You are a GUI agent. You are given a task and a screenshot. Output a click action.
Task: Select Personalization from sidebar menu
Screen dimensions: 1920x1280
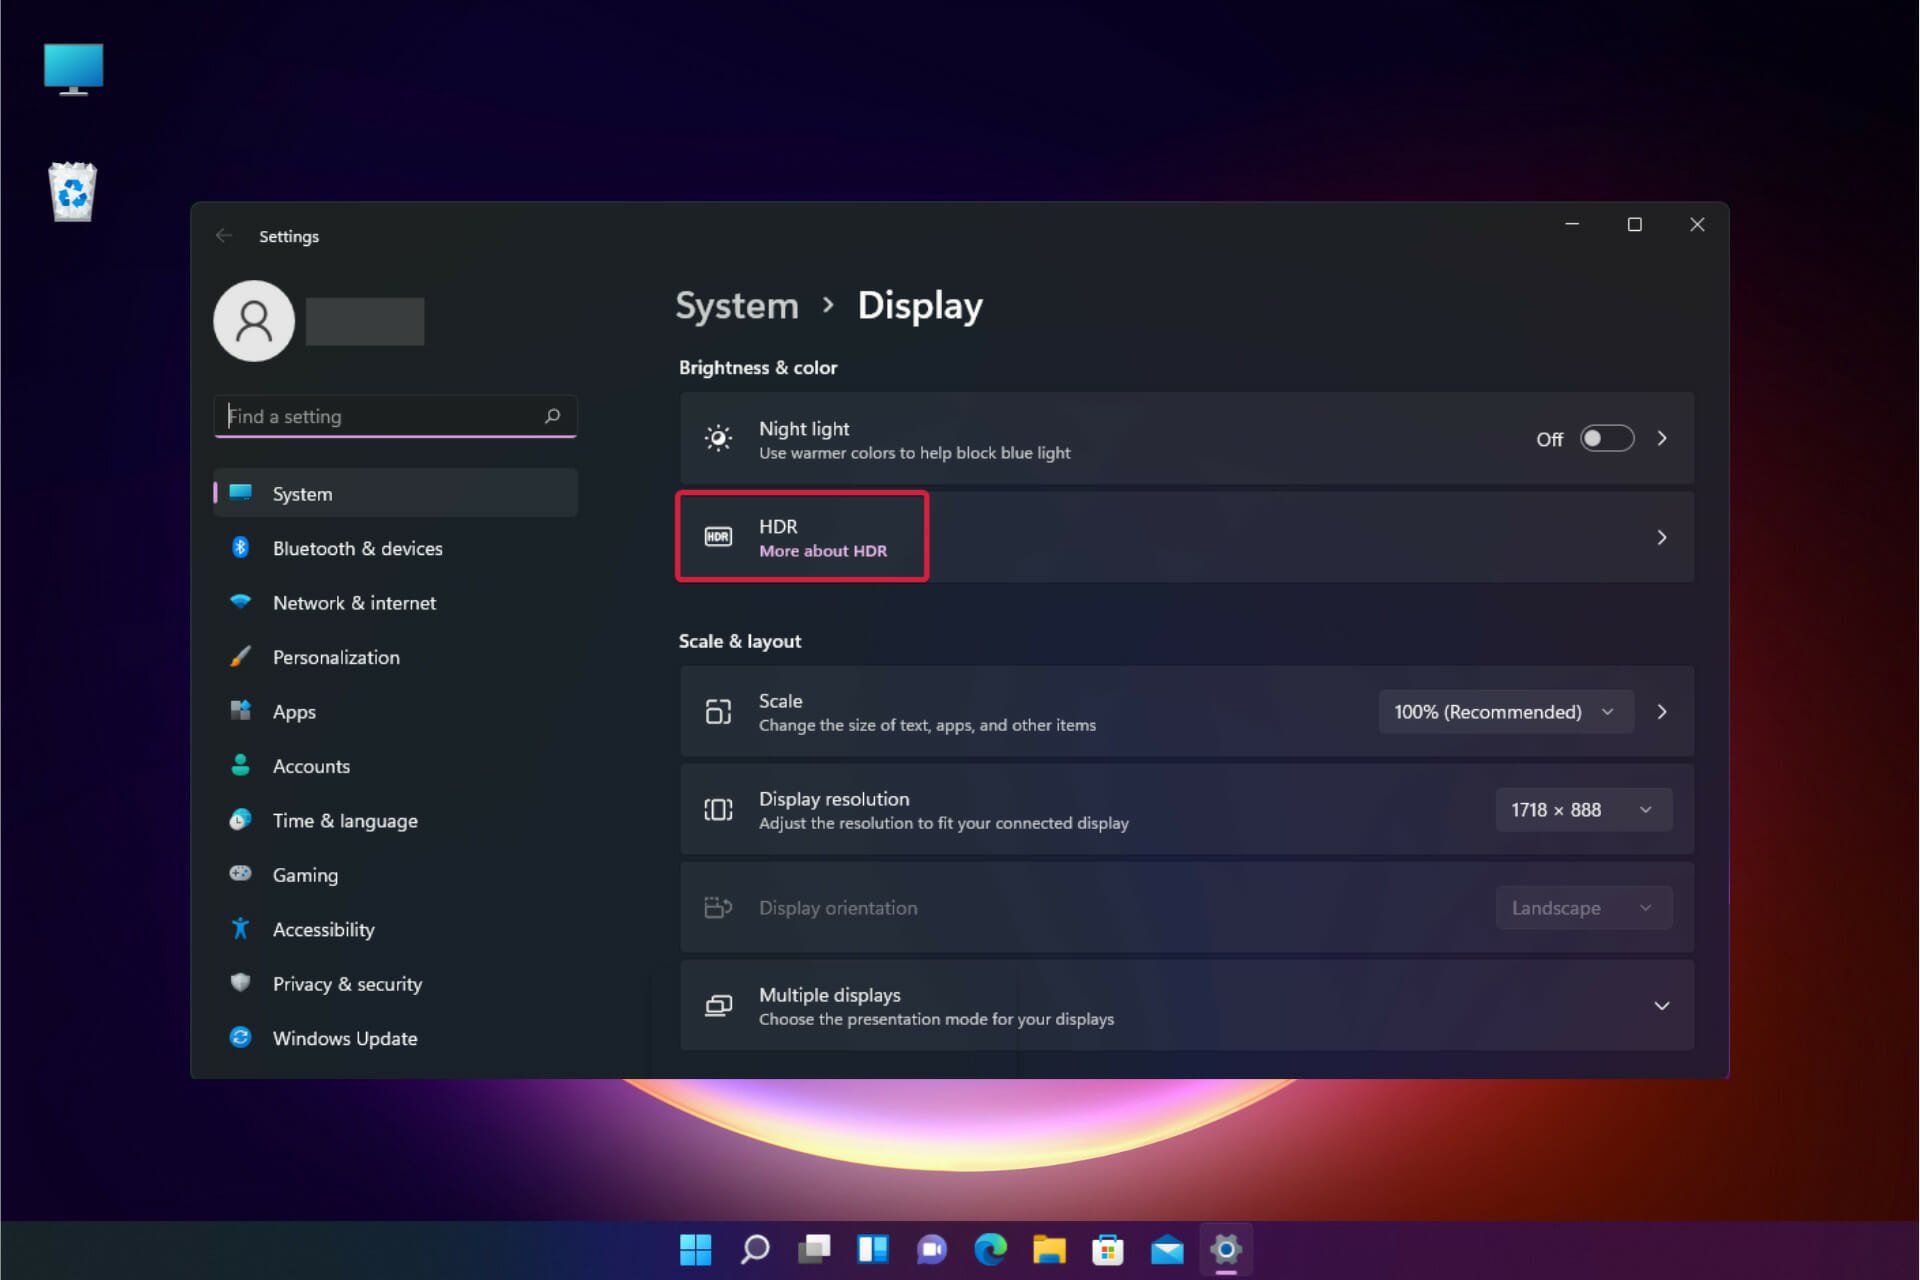coord(336,657)
